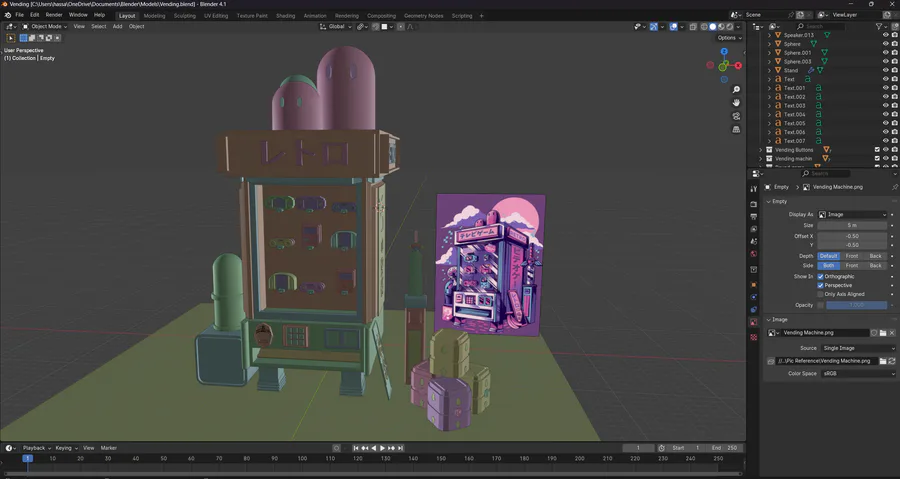The width and height of the screenshot is (900, 479).
Task: Open the Object Mode dropdown
Action: pyautogui.click(x=45, y=26)
